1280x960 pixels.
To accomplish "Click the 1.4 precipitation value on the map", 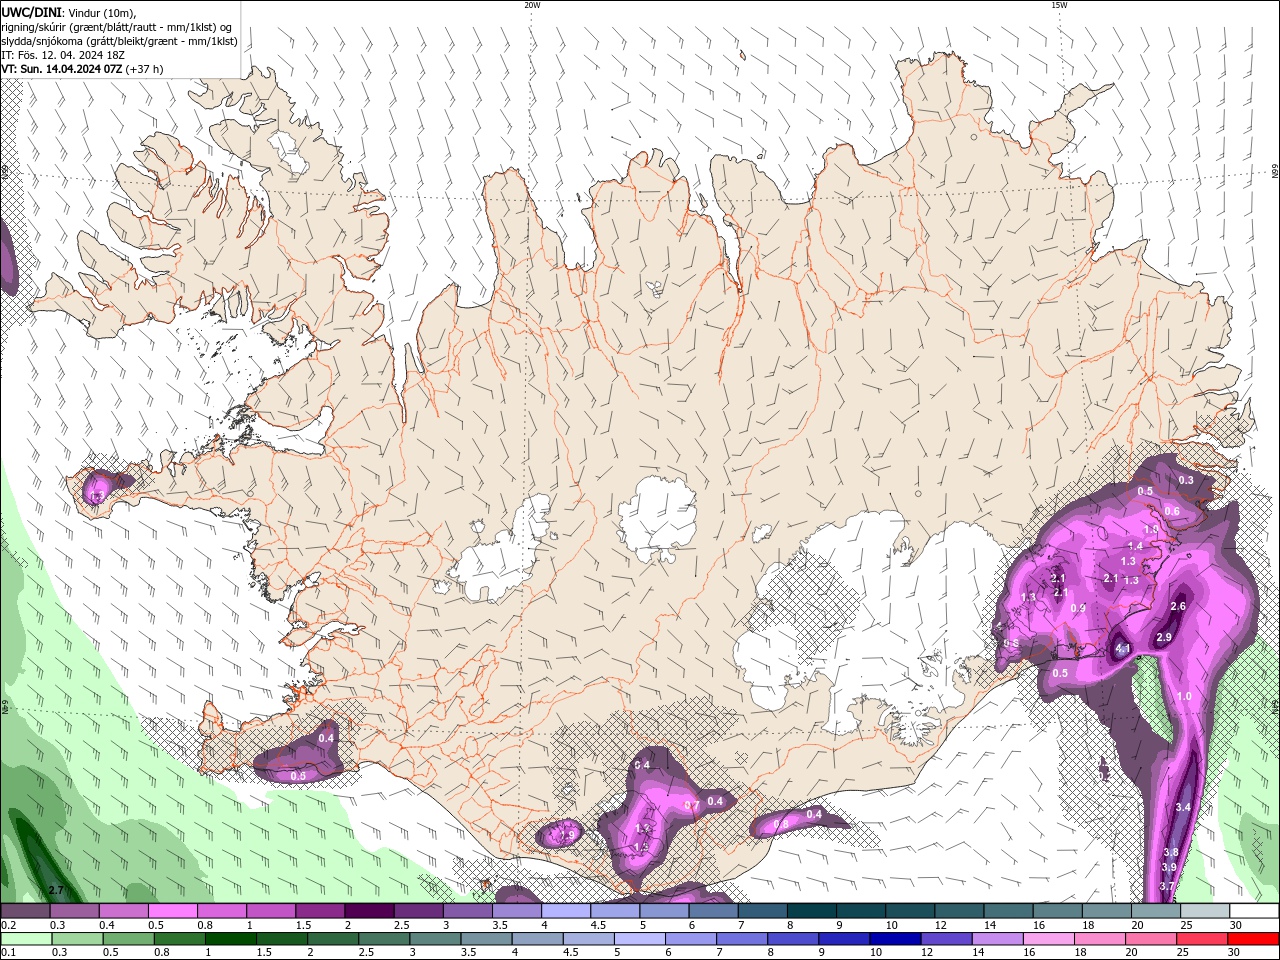I will tap(1135, 546).
